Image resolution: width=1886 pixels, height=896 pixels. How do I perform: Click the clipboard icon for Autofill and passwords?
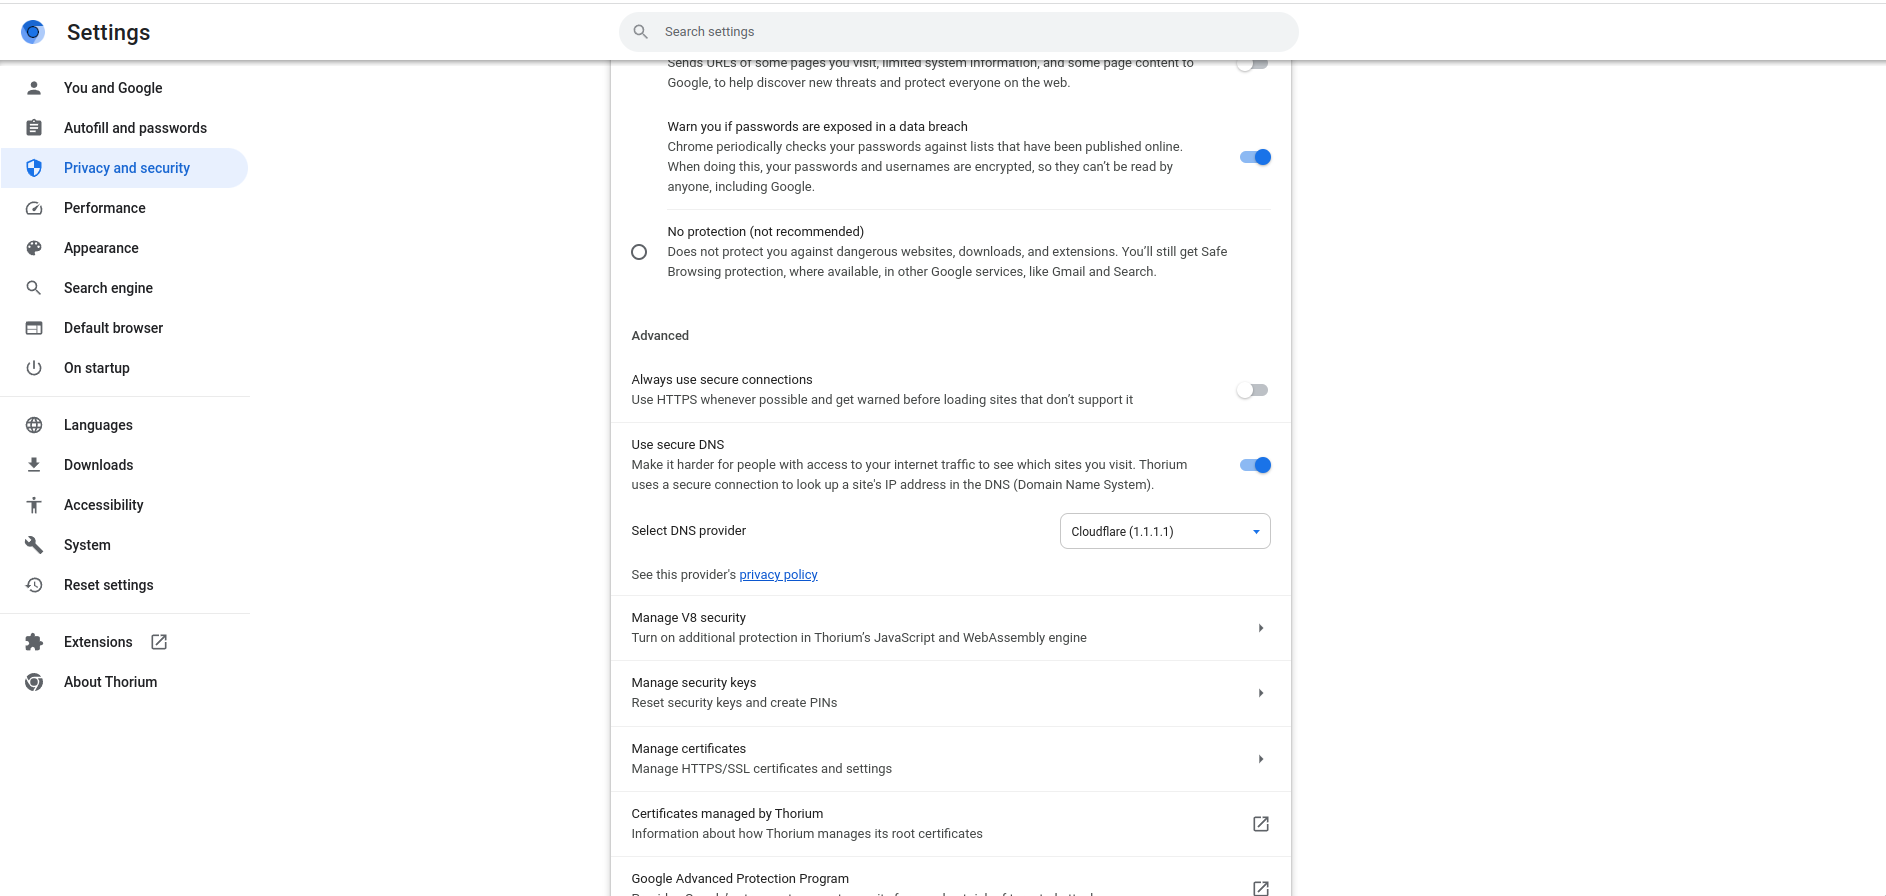point(34,128)
